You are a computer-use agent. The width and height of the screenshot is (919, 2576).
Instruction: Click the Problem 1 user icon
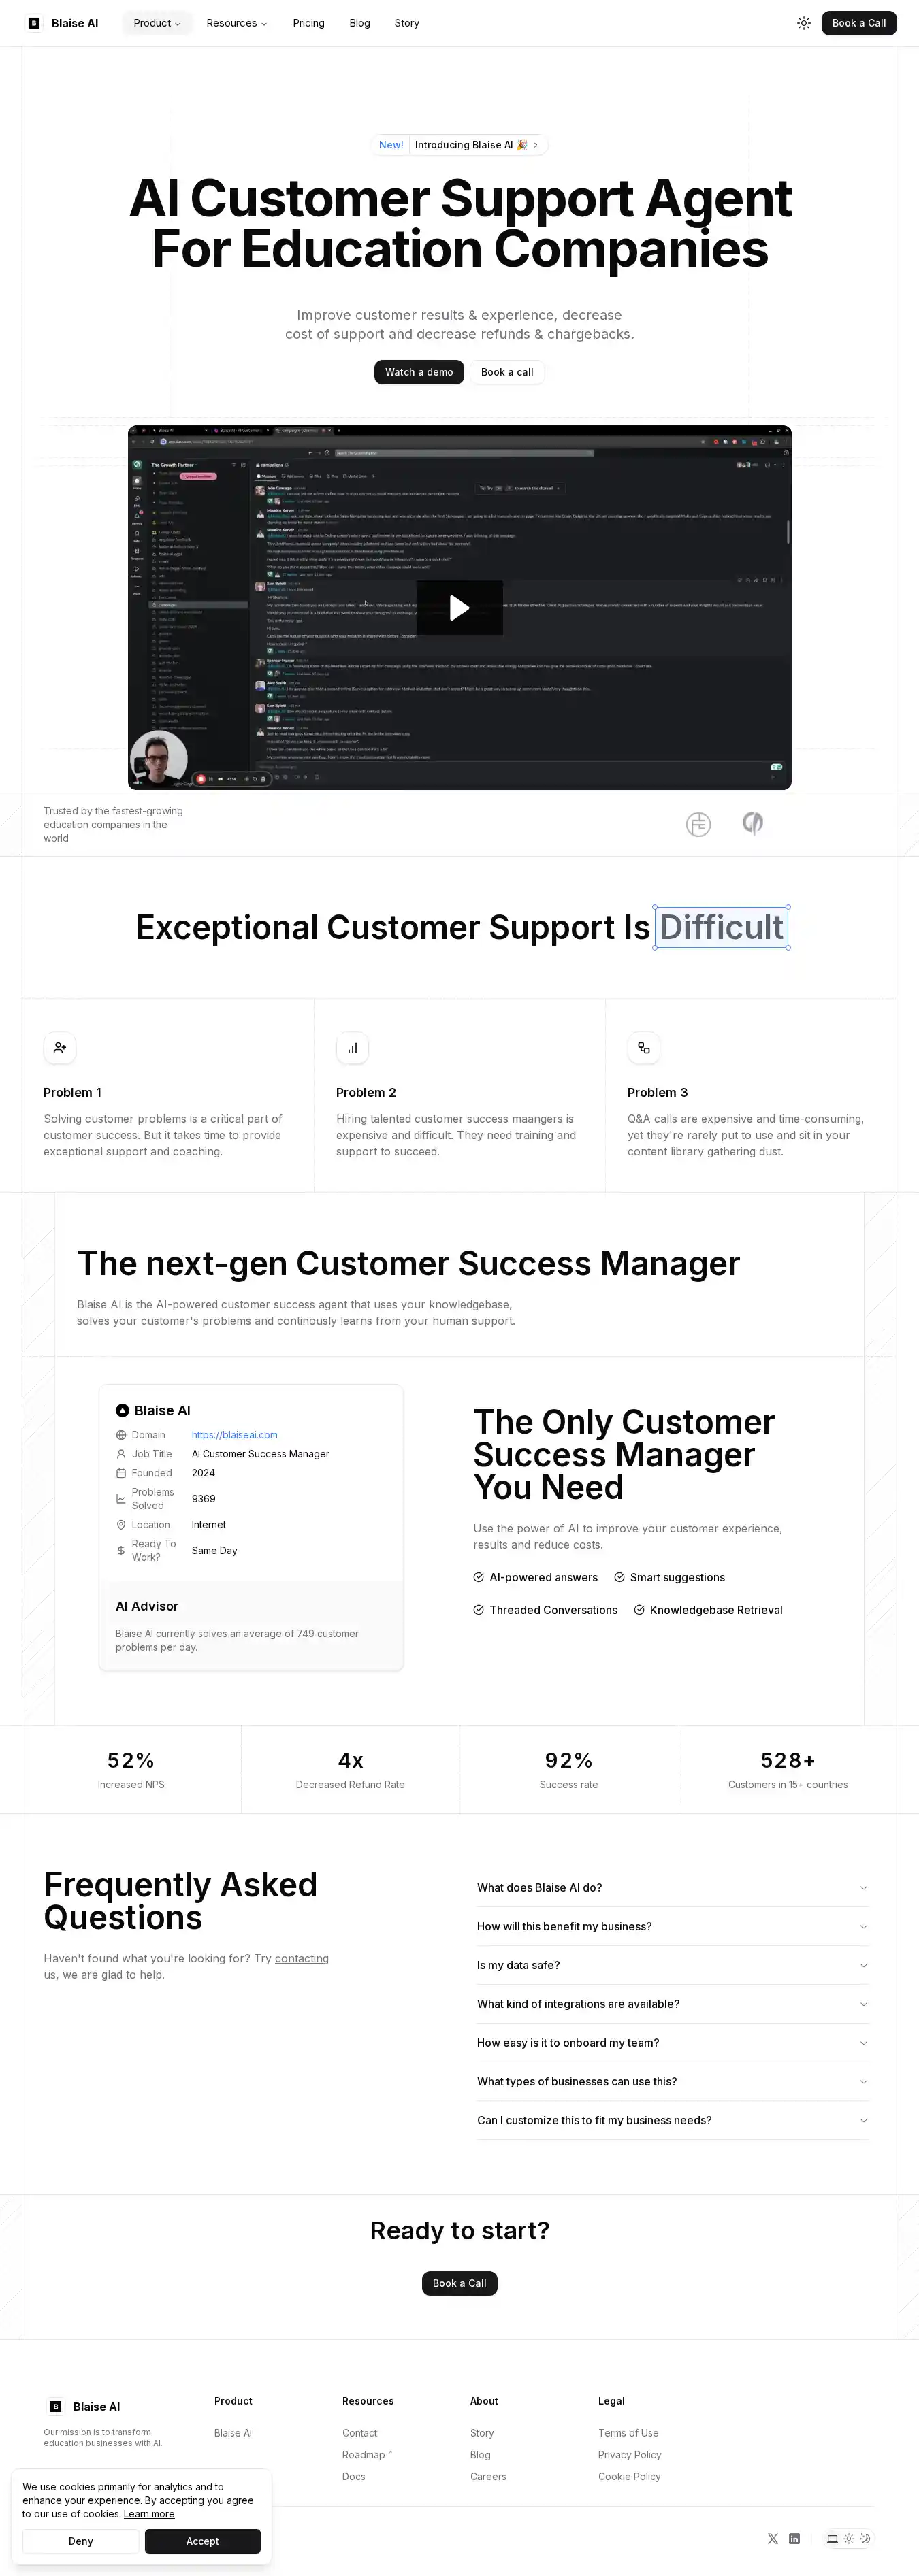pyautogui.click(x=60, y=1048)
